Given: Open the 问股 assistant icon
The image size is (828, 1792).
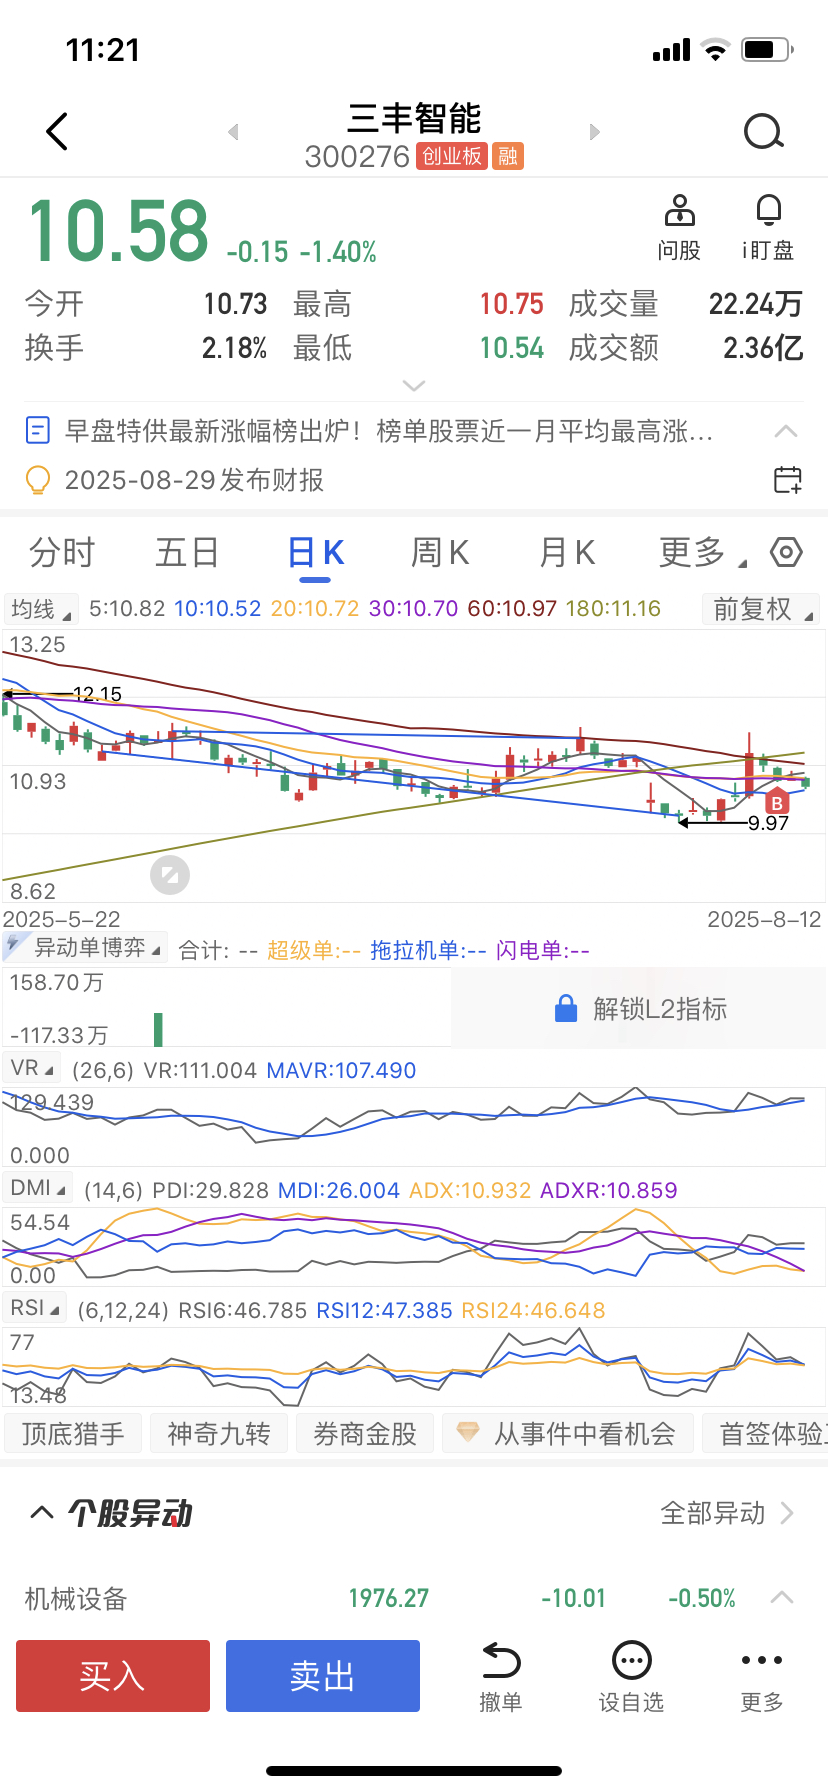Looking at the screenshot, I should (x=679, y=210).
